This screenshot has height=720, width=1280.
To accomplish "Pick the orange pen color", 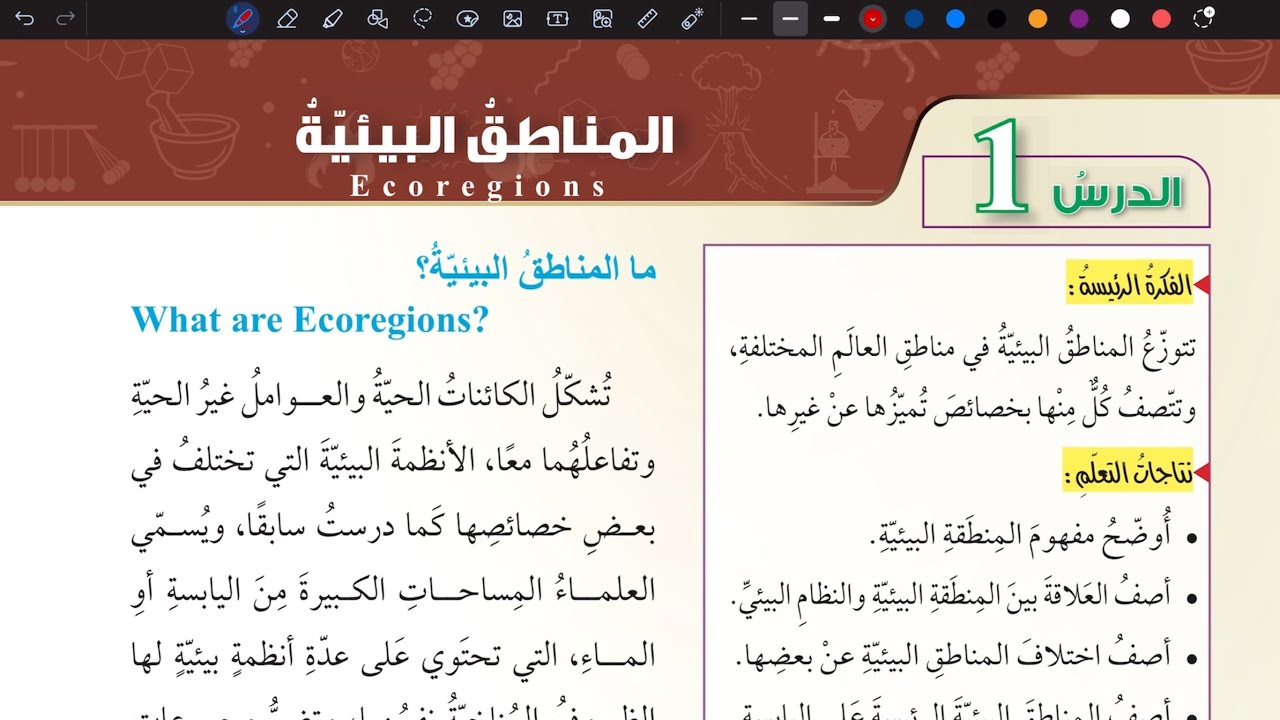I will click(x=1038, y=18).
